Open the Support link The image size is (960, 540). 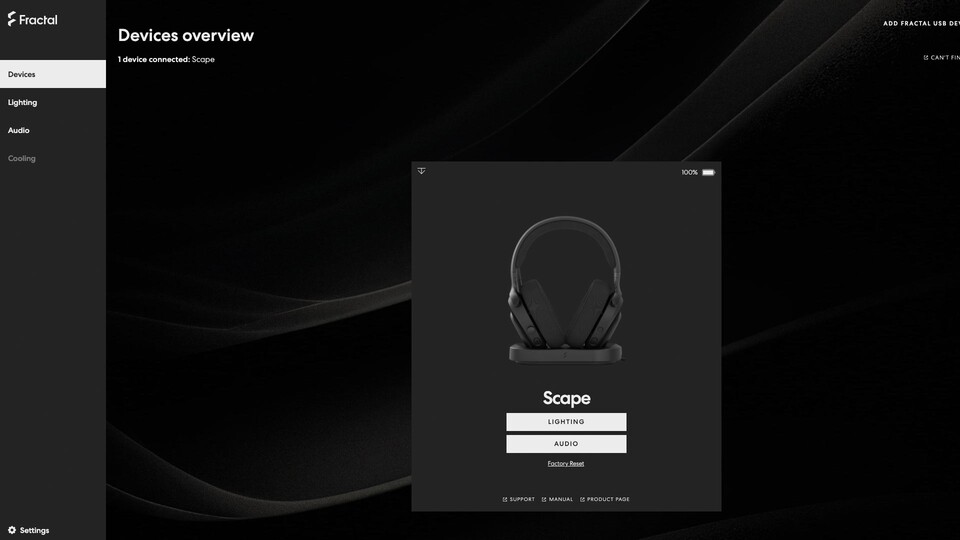coord(519,500)
